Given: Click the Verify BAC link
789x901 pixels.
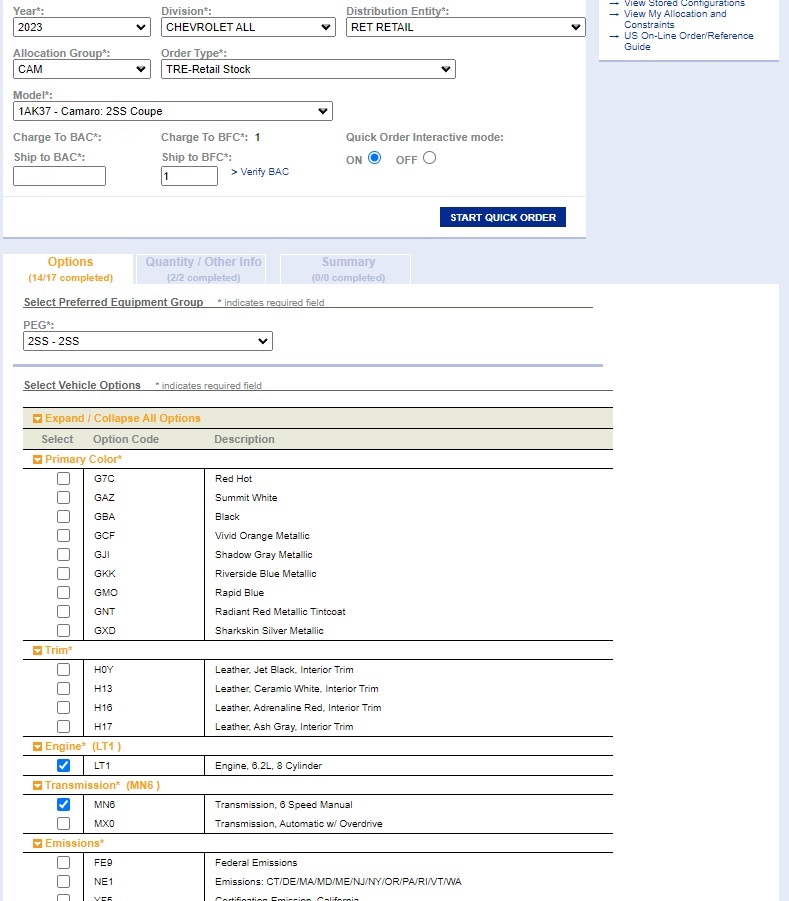Looking at the screenshot, I should pos(260,172).
